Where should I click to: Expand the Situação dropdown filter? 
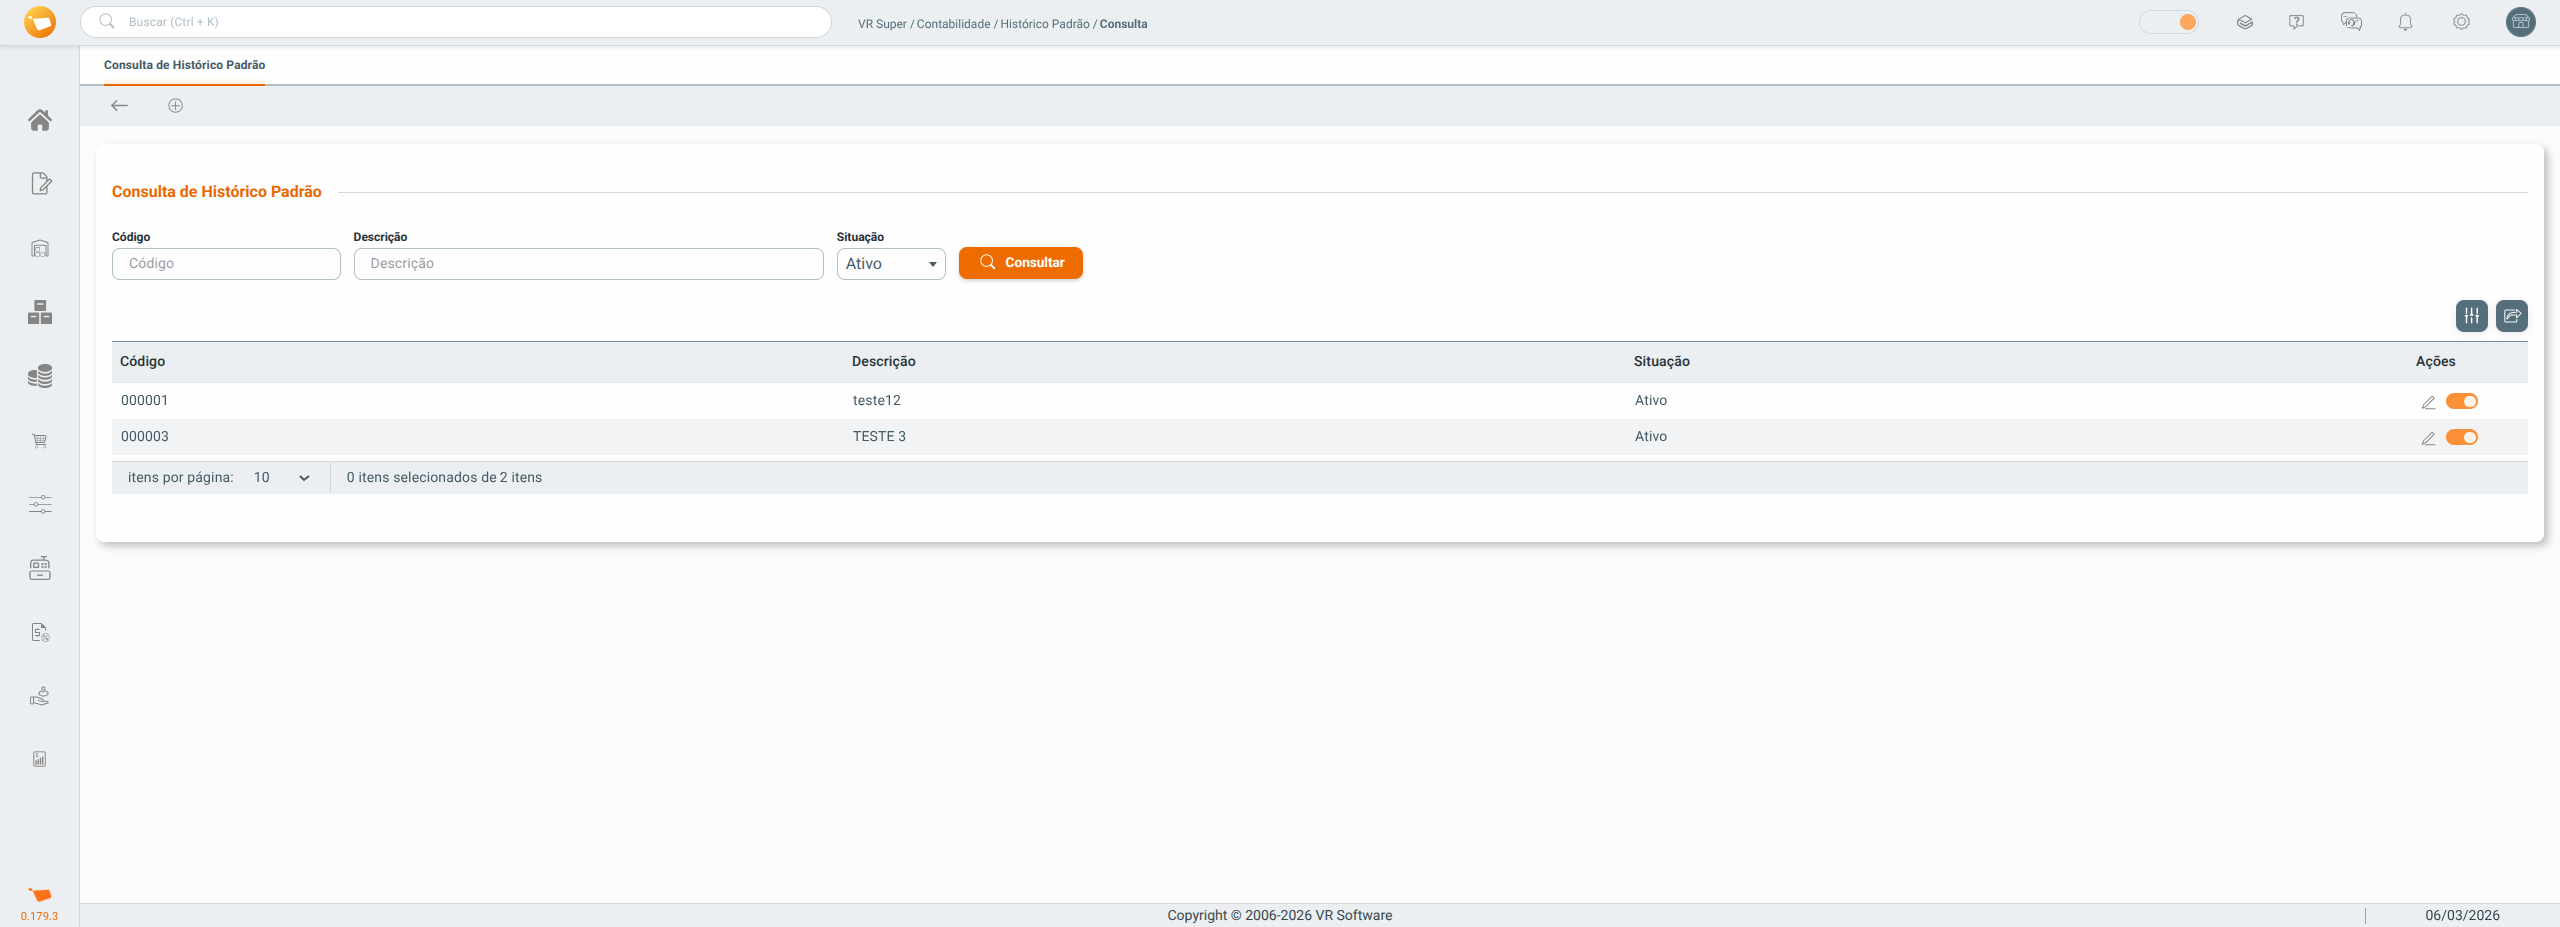[x=890, y=264]
